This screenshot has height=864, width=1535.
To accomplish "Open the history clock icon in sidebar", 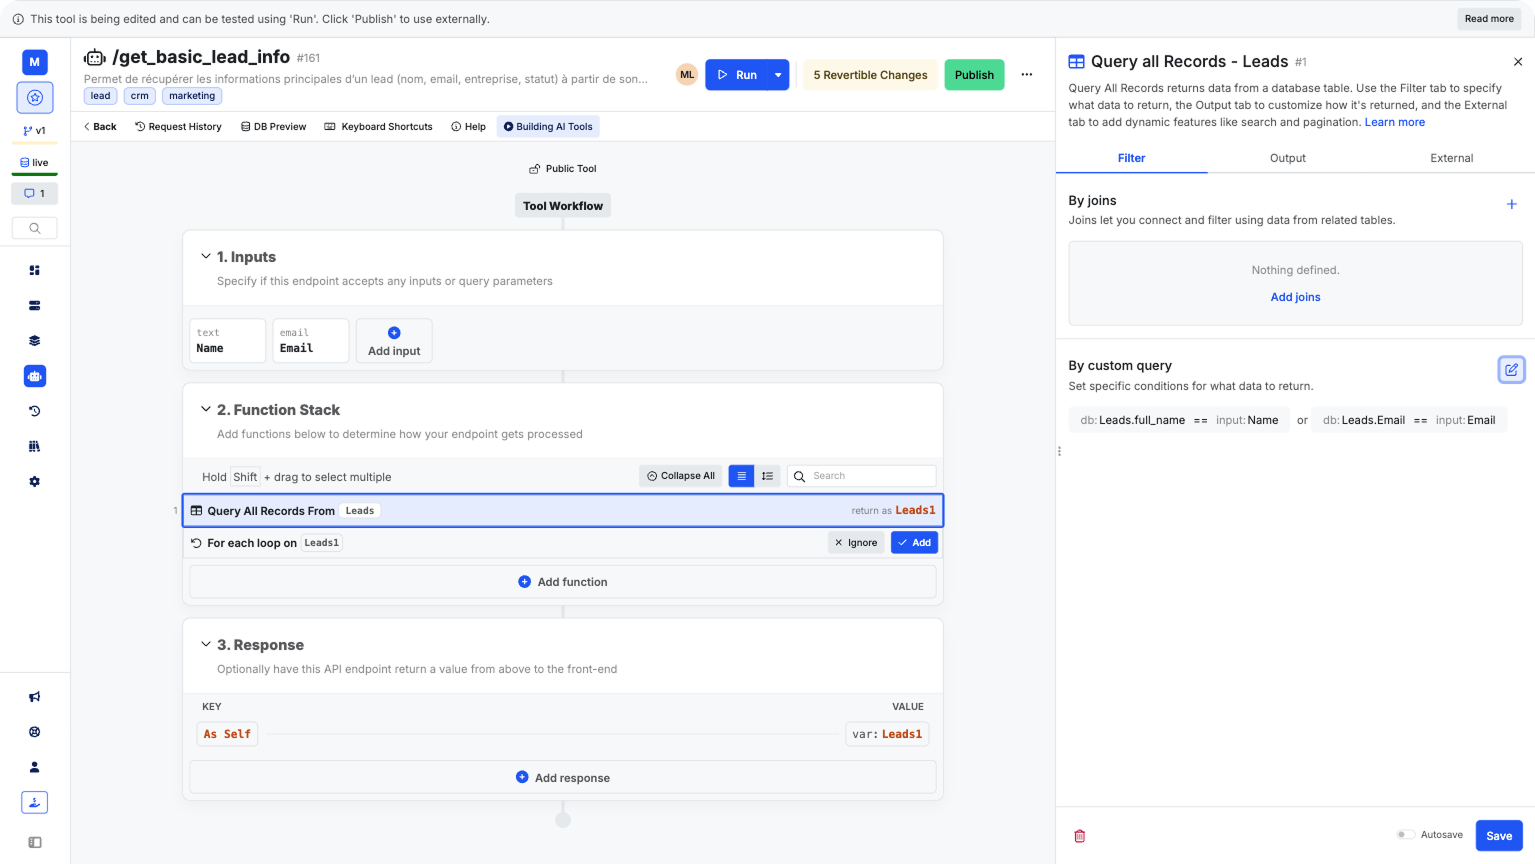I will tap(35, 411).
